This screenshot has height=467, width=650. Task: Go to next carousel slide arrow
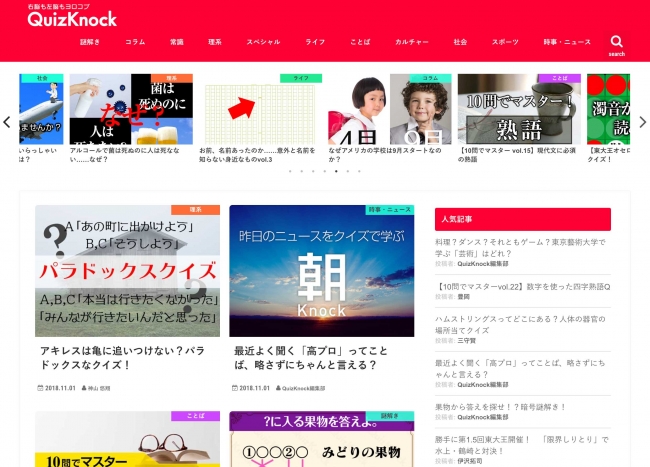643,122
